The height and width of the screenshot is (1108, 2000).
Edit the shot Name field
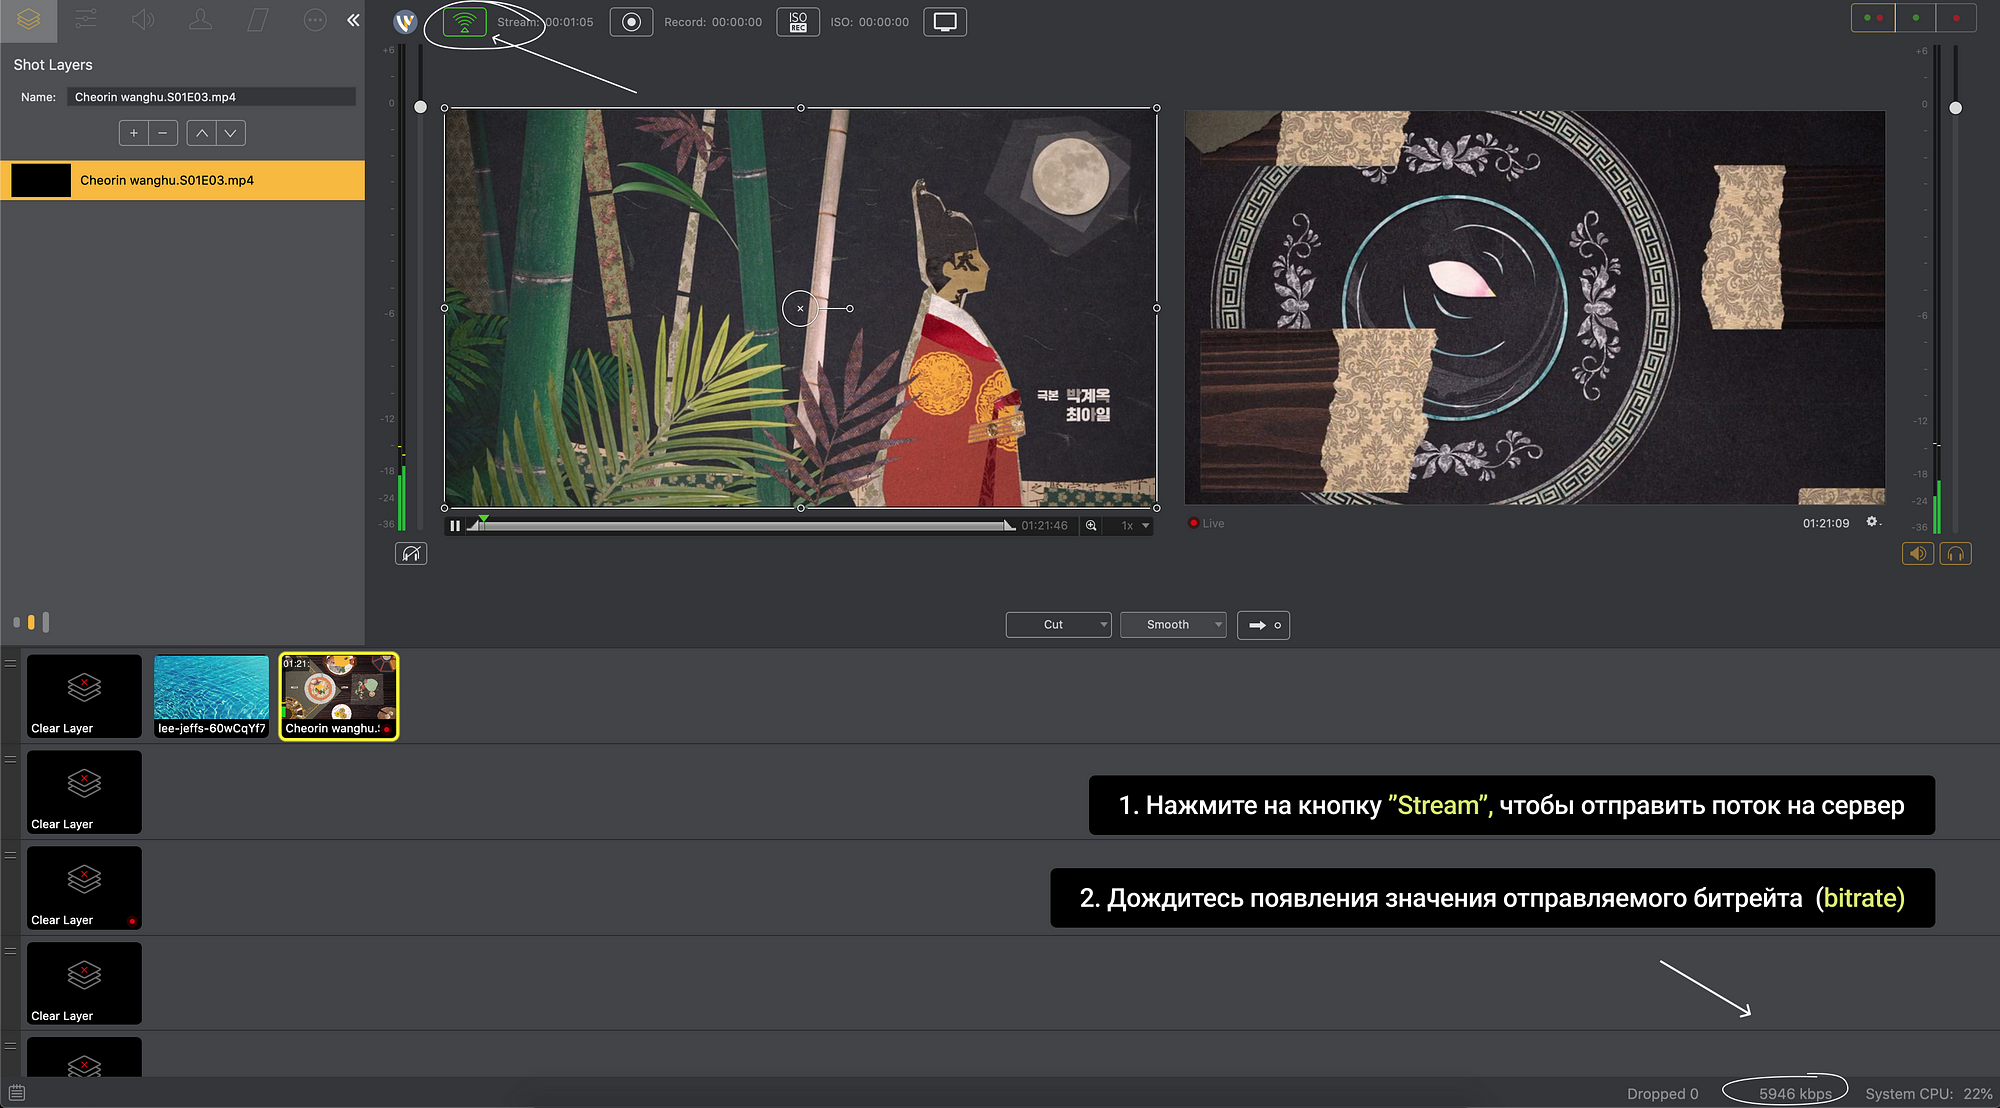point(211,97)
